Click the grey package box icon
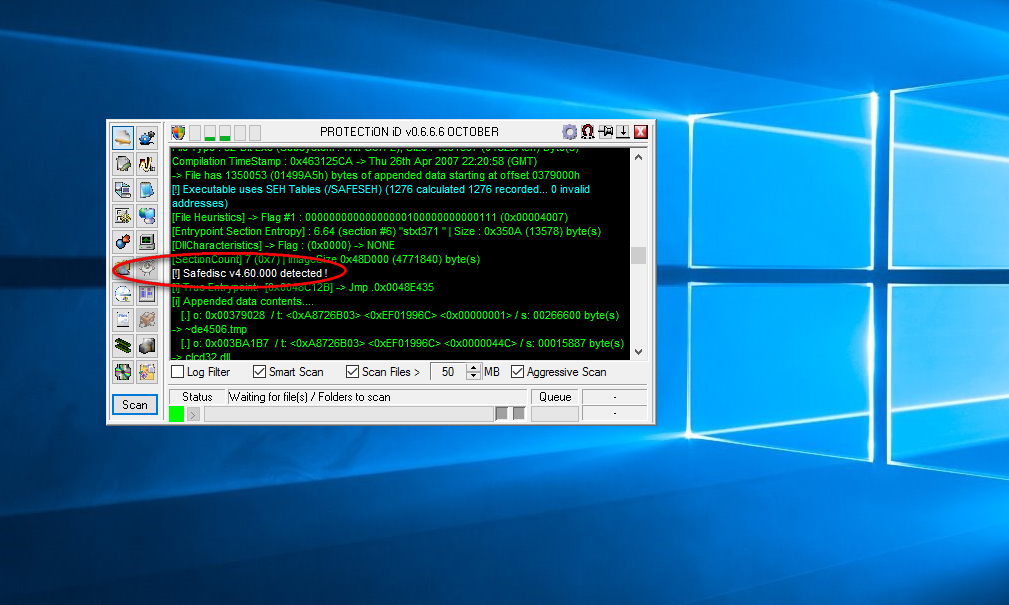 [147, 320]
